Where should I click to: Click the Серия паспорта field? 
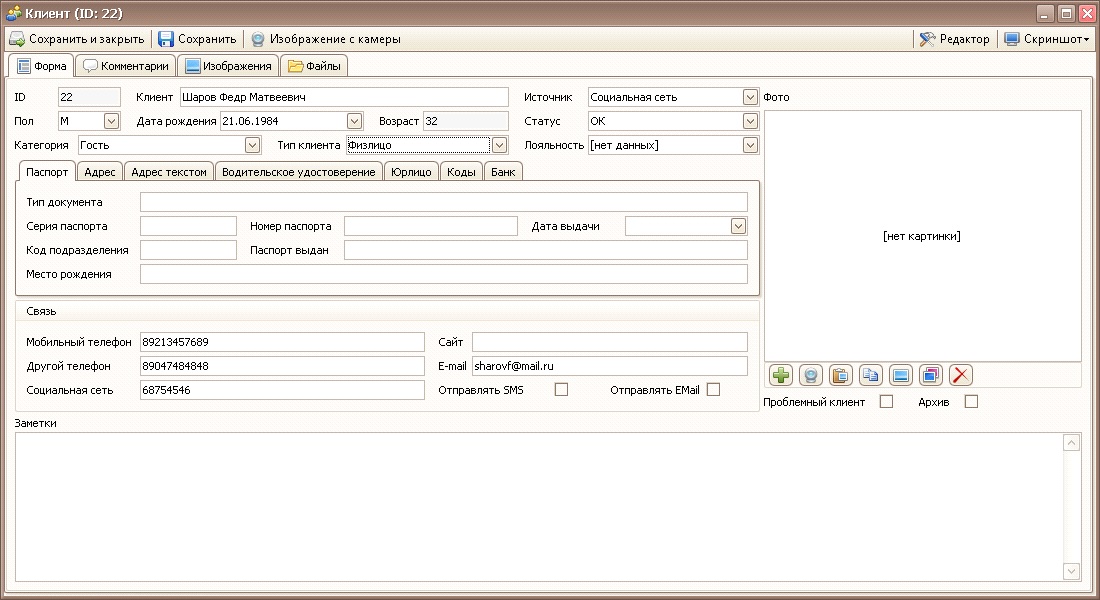coord(188,226)
